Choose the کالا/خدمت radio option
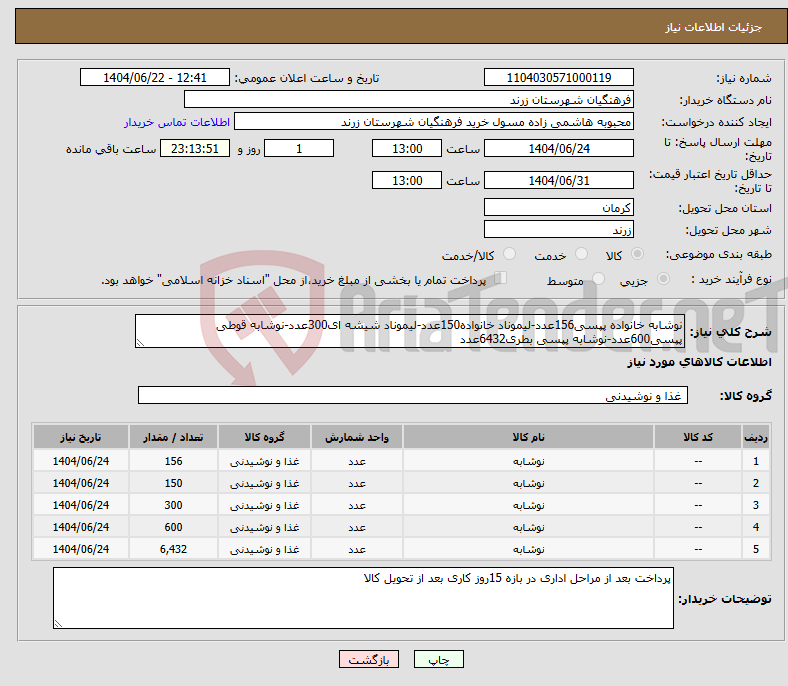 509,255
